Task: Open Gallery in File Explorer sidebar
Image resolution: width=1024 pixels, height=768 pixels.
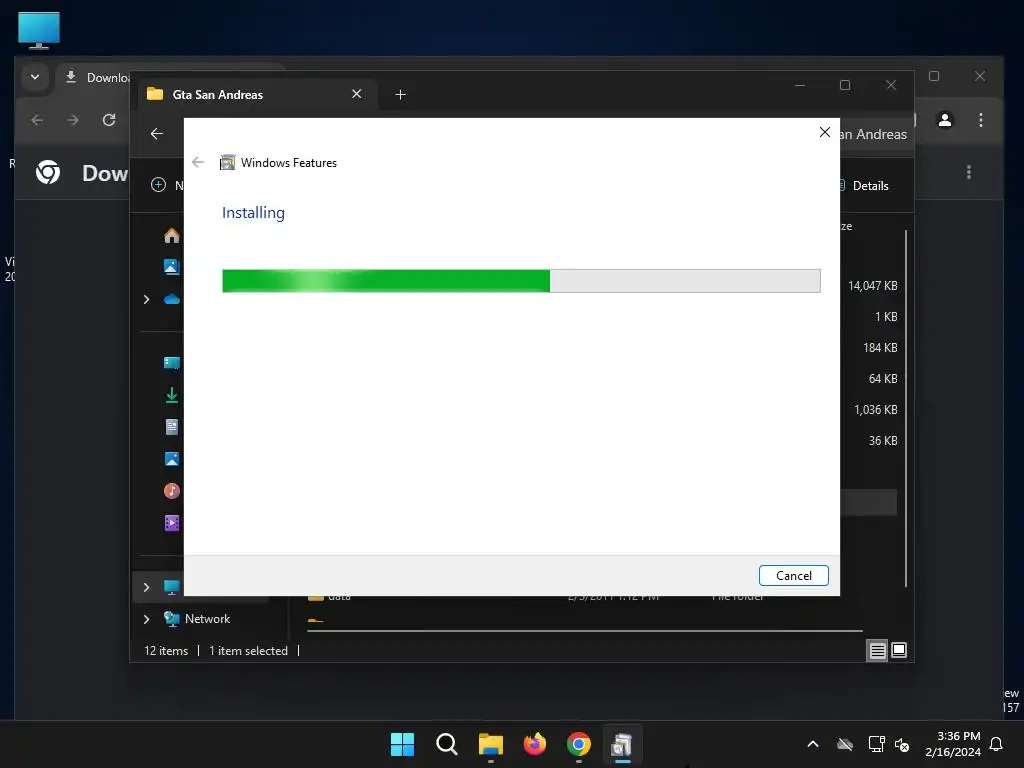Action: [x=172, y=266]
